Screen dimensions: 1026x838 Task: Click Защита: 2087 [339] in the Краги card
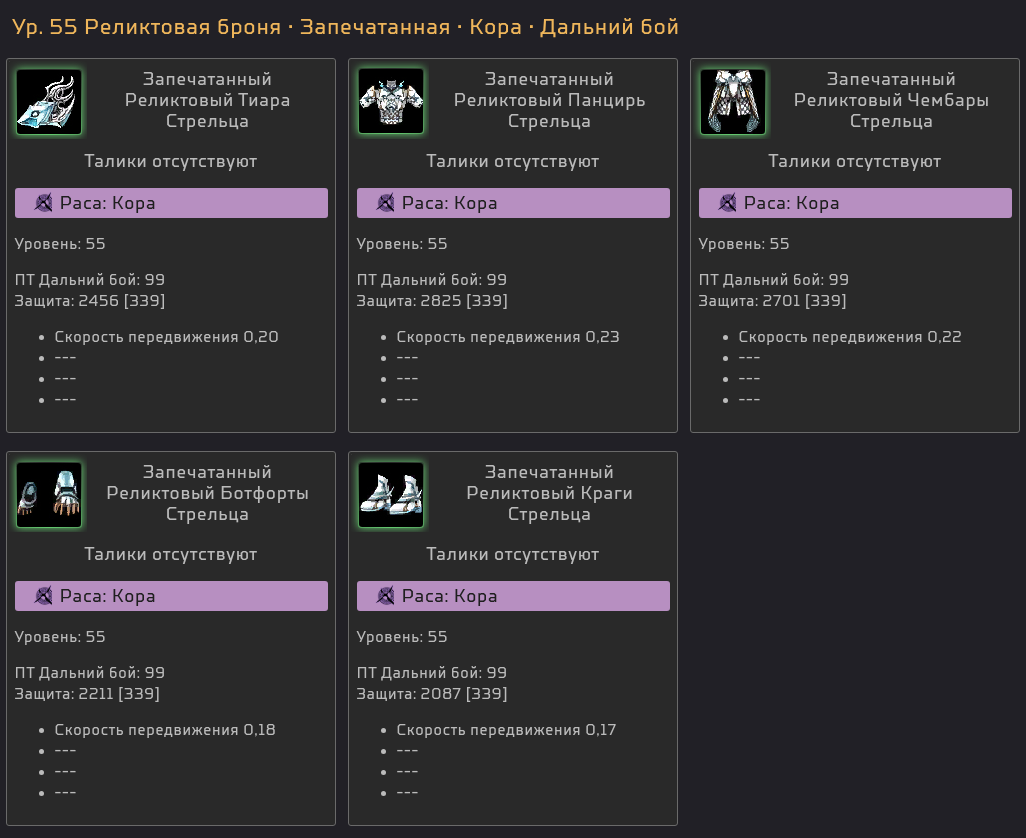(432, 694)
